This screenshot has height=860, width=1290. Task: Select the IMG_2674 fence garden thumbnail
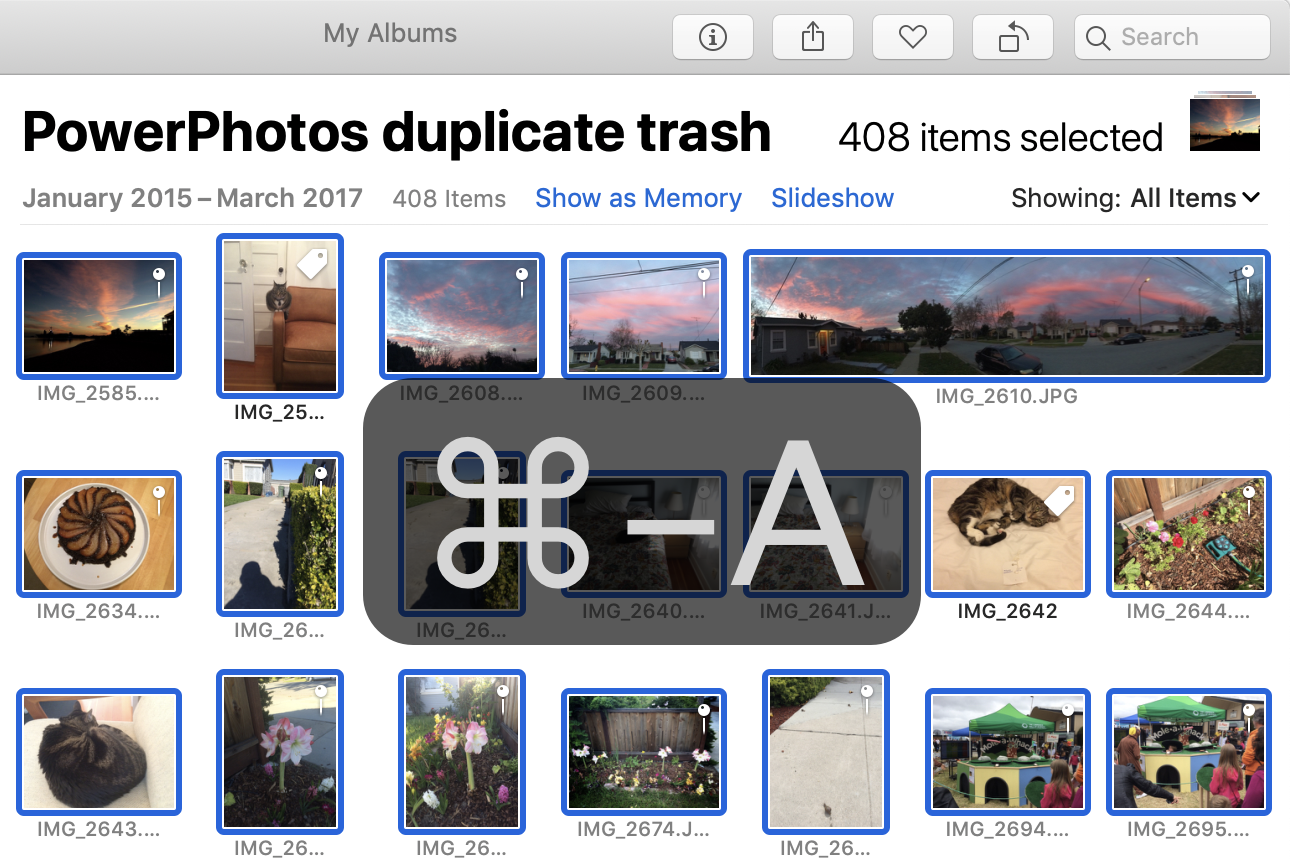click(644, 752)
